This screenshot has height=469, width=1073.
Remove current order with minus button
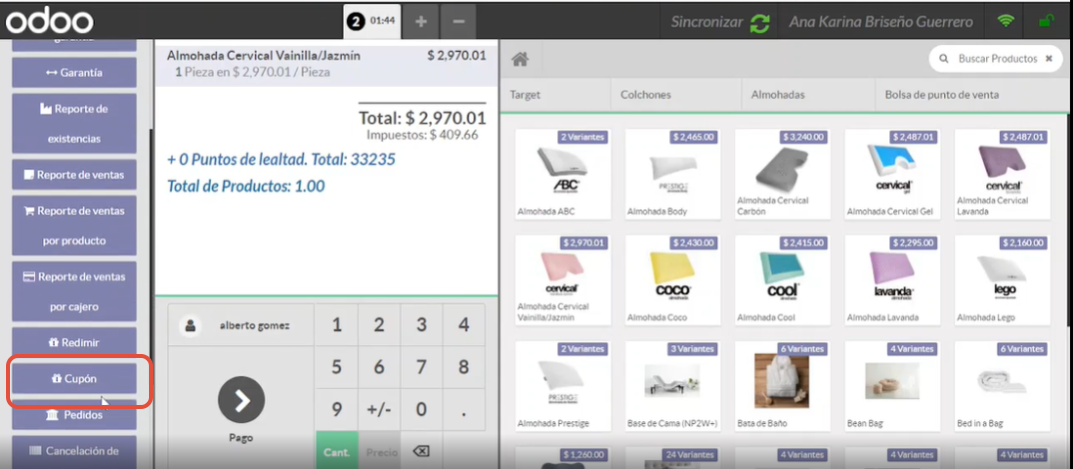point(458,21)
